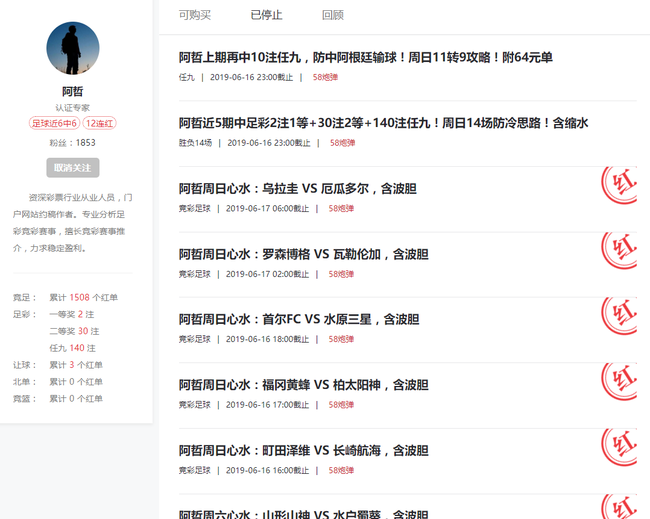
Task: Click 58炮弹 price on 乌拉圭 article
Action: pos(341,209)
